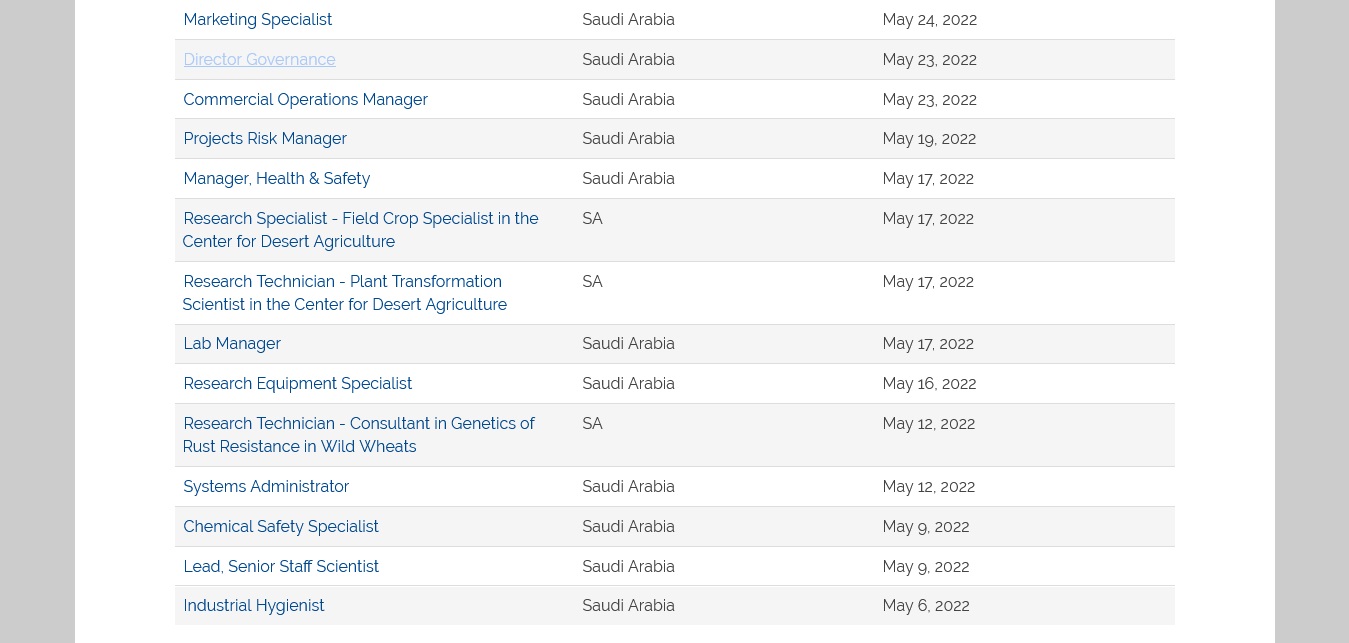The width and height of the screenshot is (1349, 643).
Task: Open Chemical Safety Specialist posting
Action: click(x=281, y=527)
